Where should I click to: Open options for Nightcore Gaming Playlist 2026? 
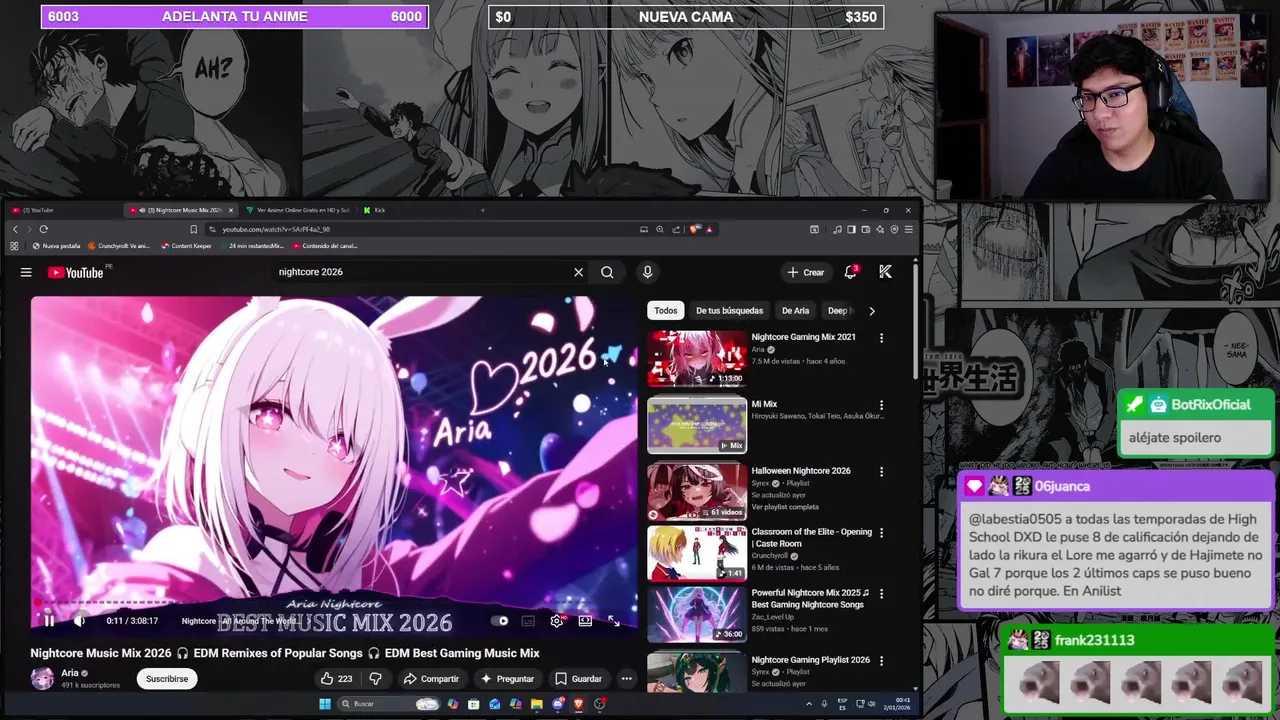881,661
